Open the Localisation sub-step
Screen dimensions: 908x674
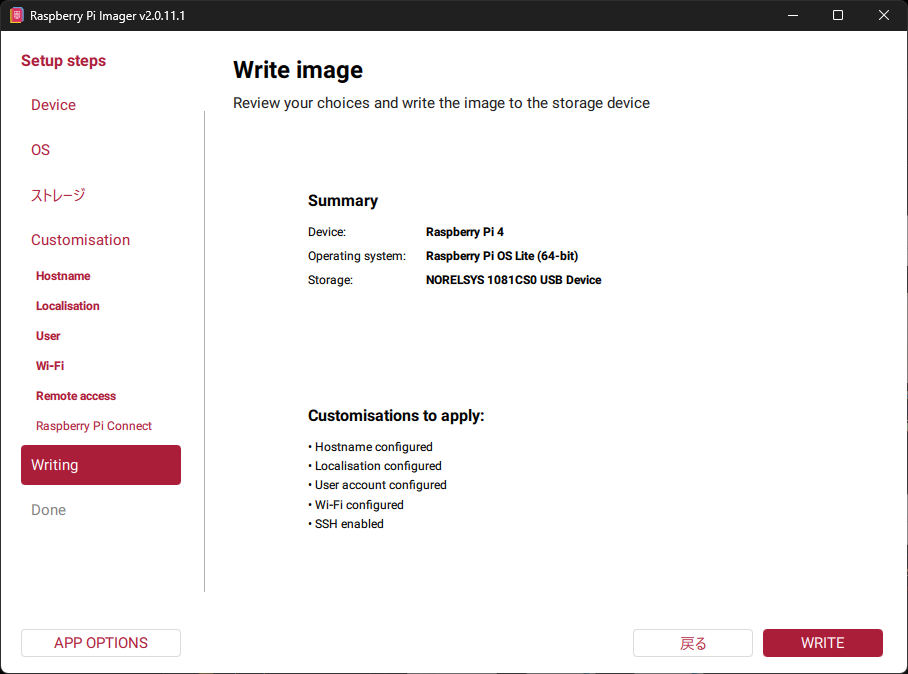(x=68, y=306)
